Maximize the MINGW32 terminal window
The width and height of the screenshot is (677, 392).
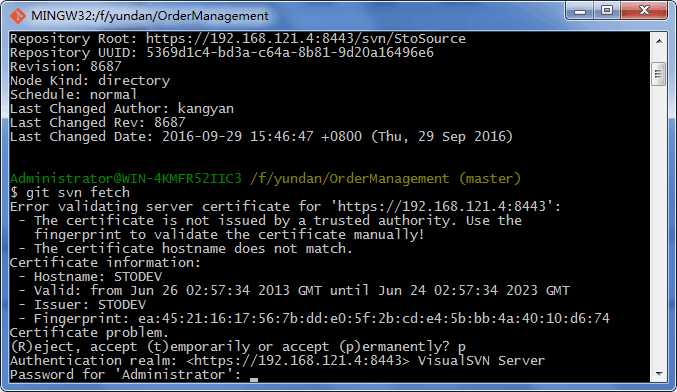coord(607,11)
